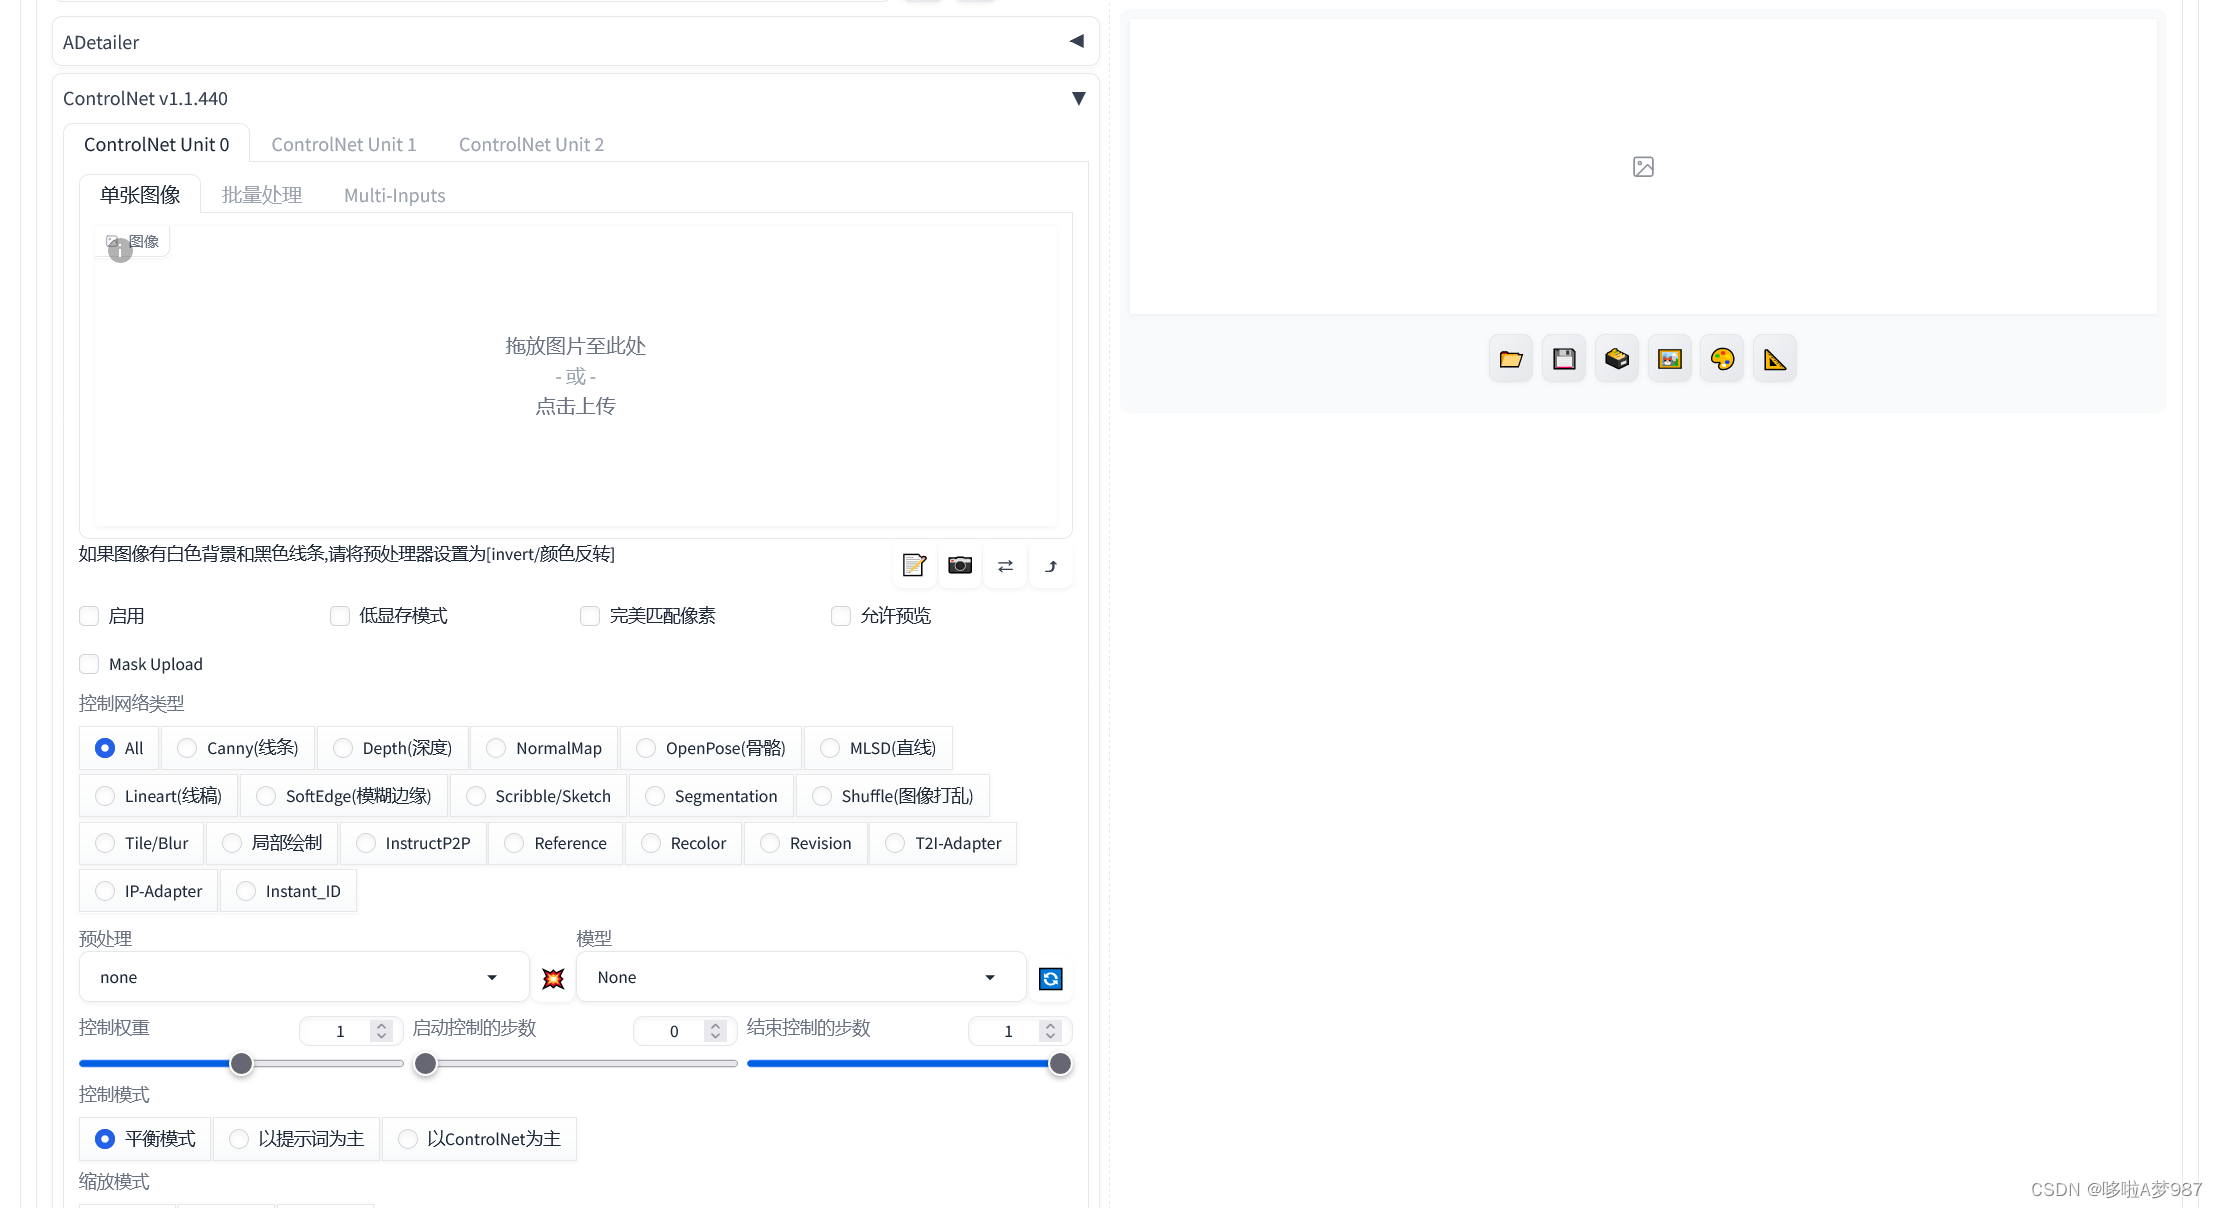Click the 3D box/shape tool icon
Image resolution: width=2218 pixels, height=1208 pixels.
[x=1617, y=357]
